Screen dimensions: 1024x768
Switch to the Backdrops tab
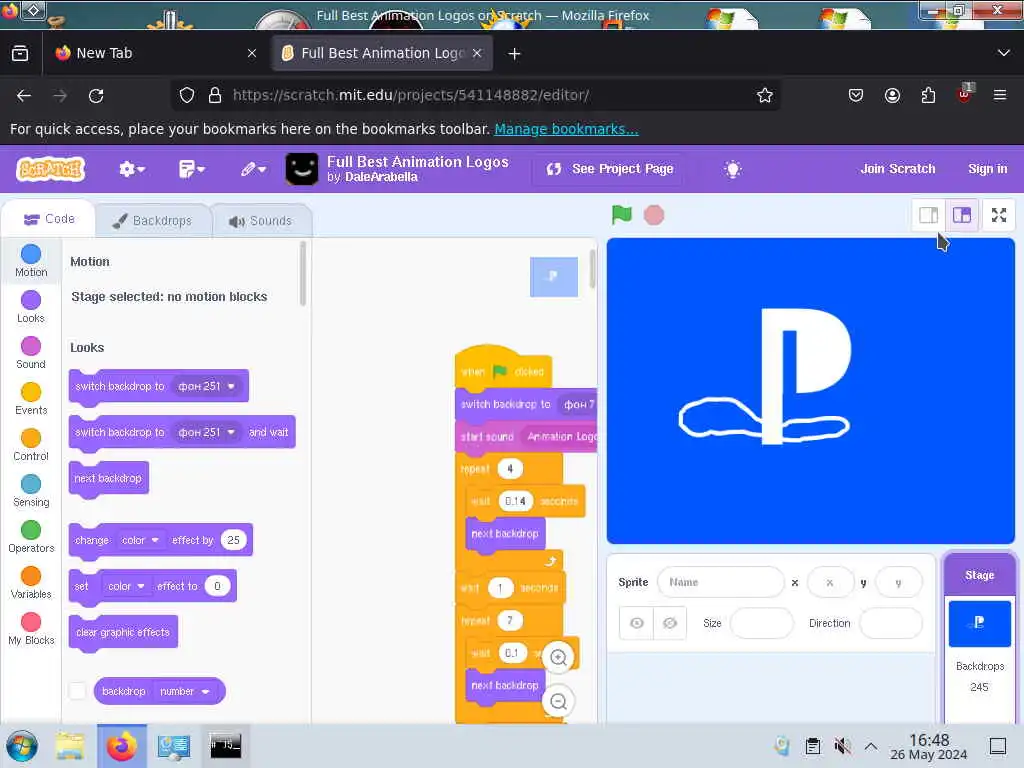[x=152, y=221]
